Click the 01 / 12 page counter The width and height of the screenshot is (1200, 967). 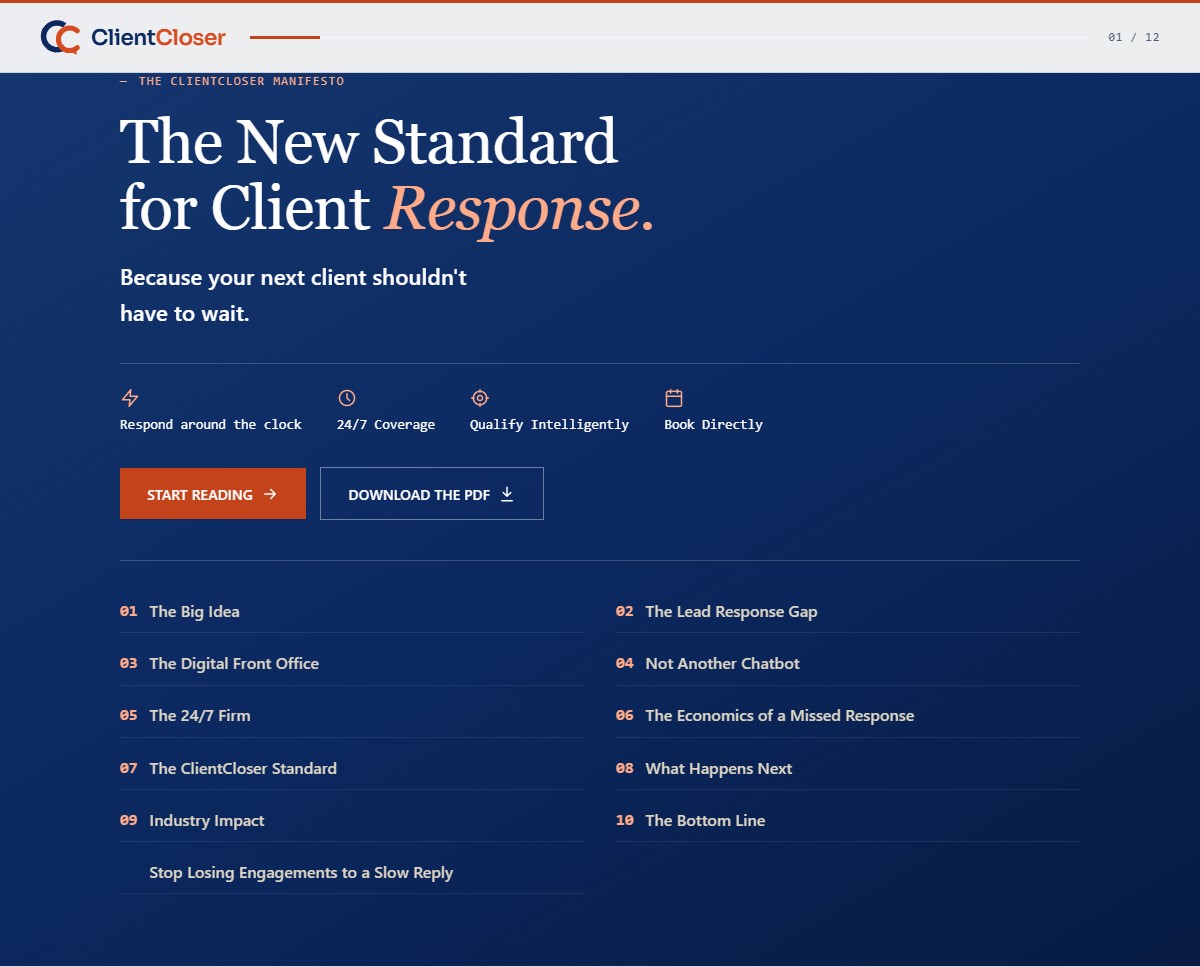click(x=1134, y=37)
